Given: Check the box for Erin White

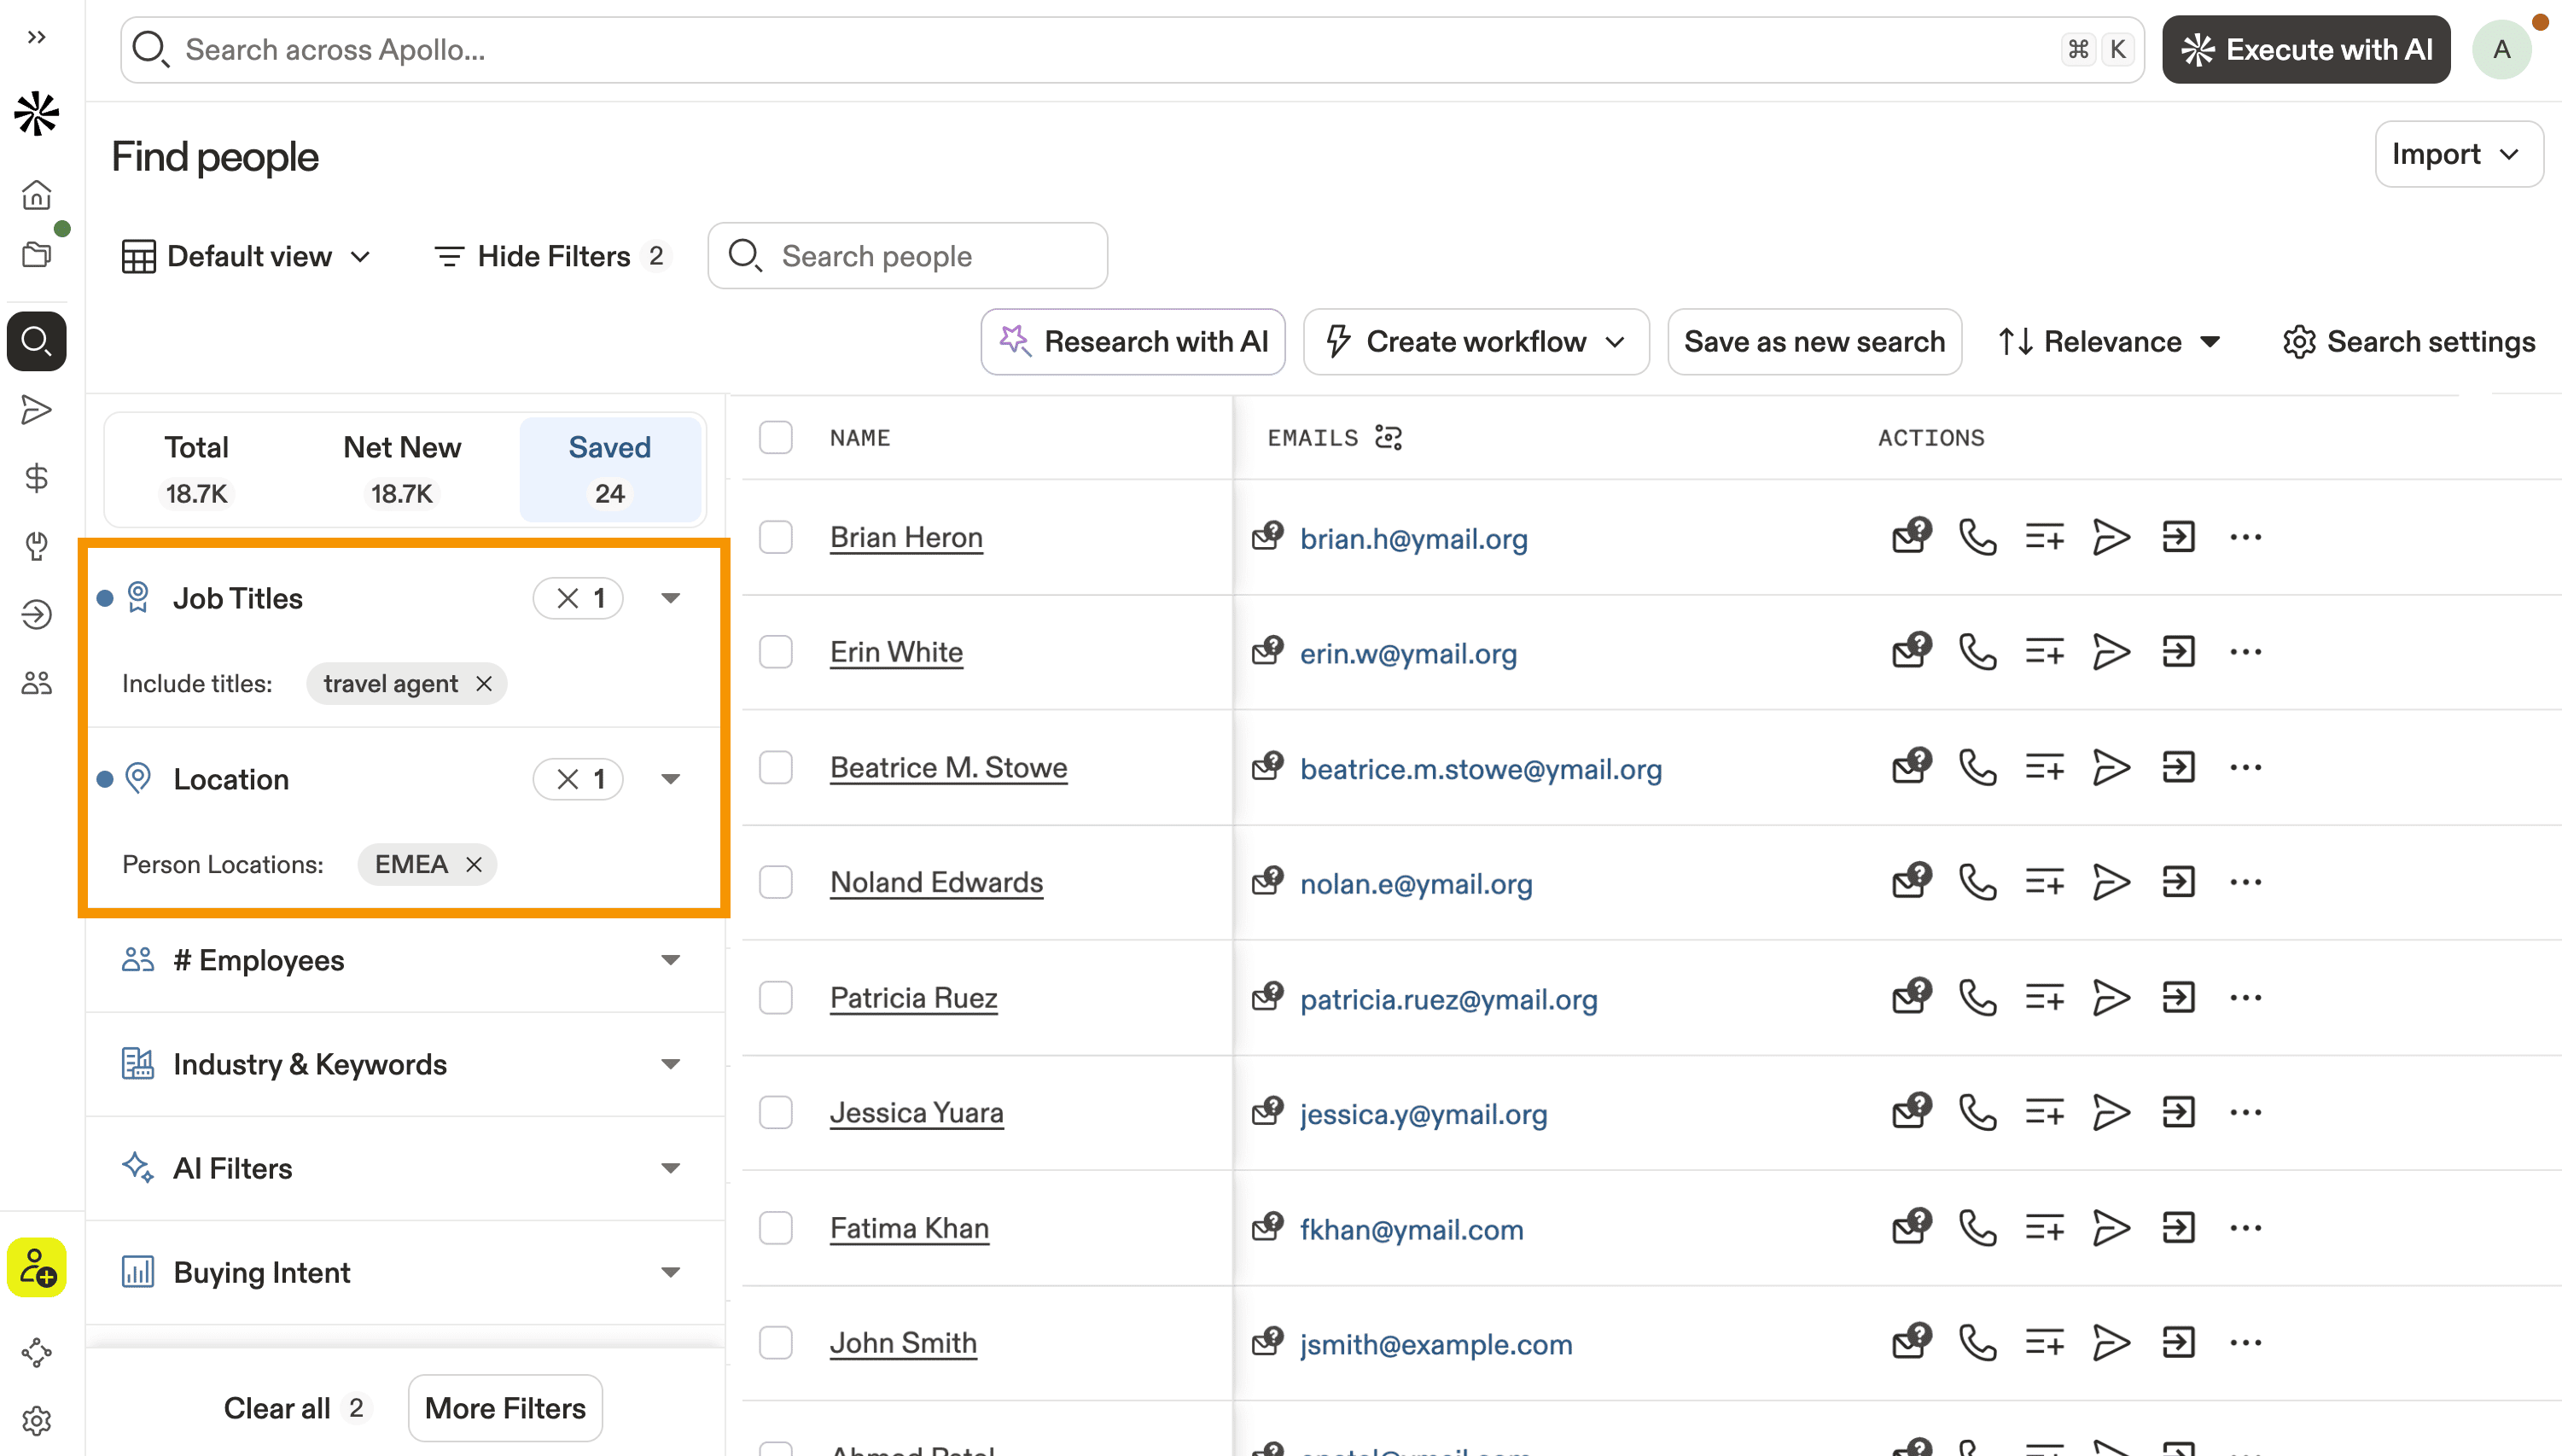Looking at the screenshot, I should click(x=775, y=652).
